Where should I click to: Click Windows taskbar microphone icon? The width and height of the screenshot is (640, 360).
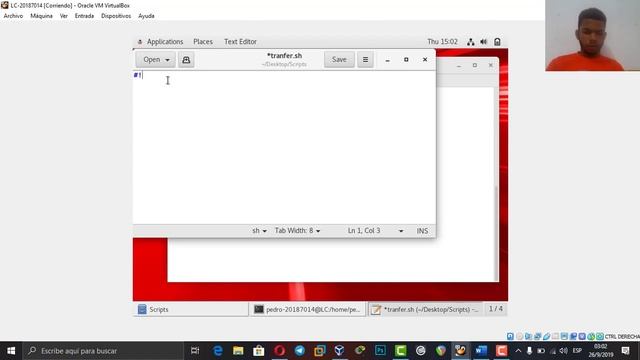[x=529, y=351]
